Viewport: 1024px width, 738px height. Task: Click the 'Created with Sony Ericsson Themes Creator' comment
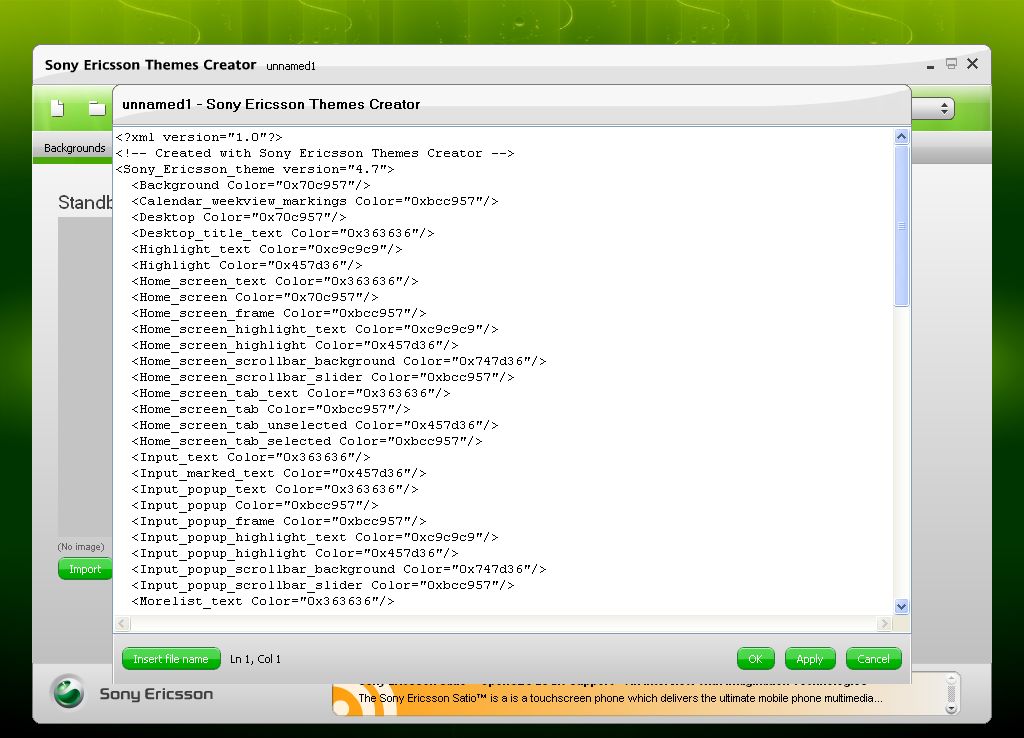[315, 153]
